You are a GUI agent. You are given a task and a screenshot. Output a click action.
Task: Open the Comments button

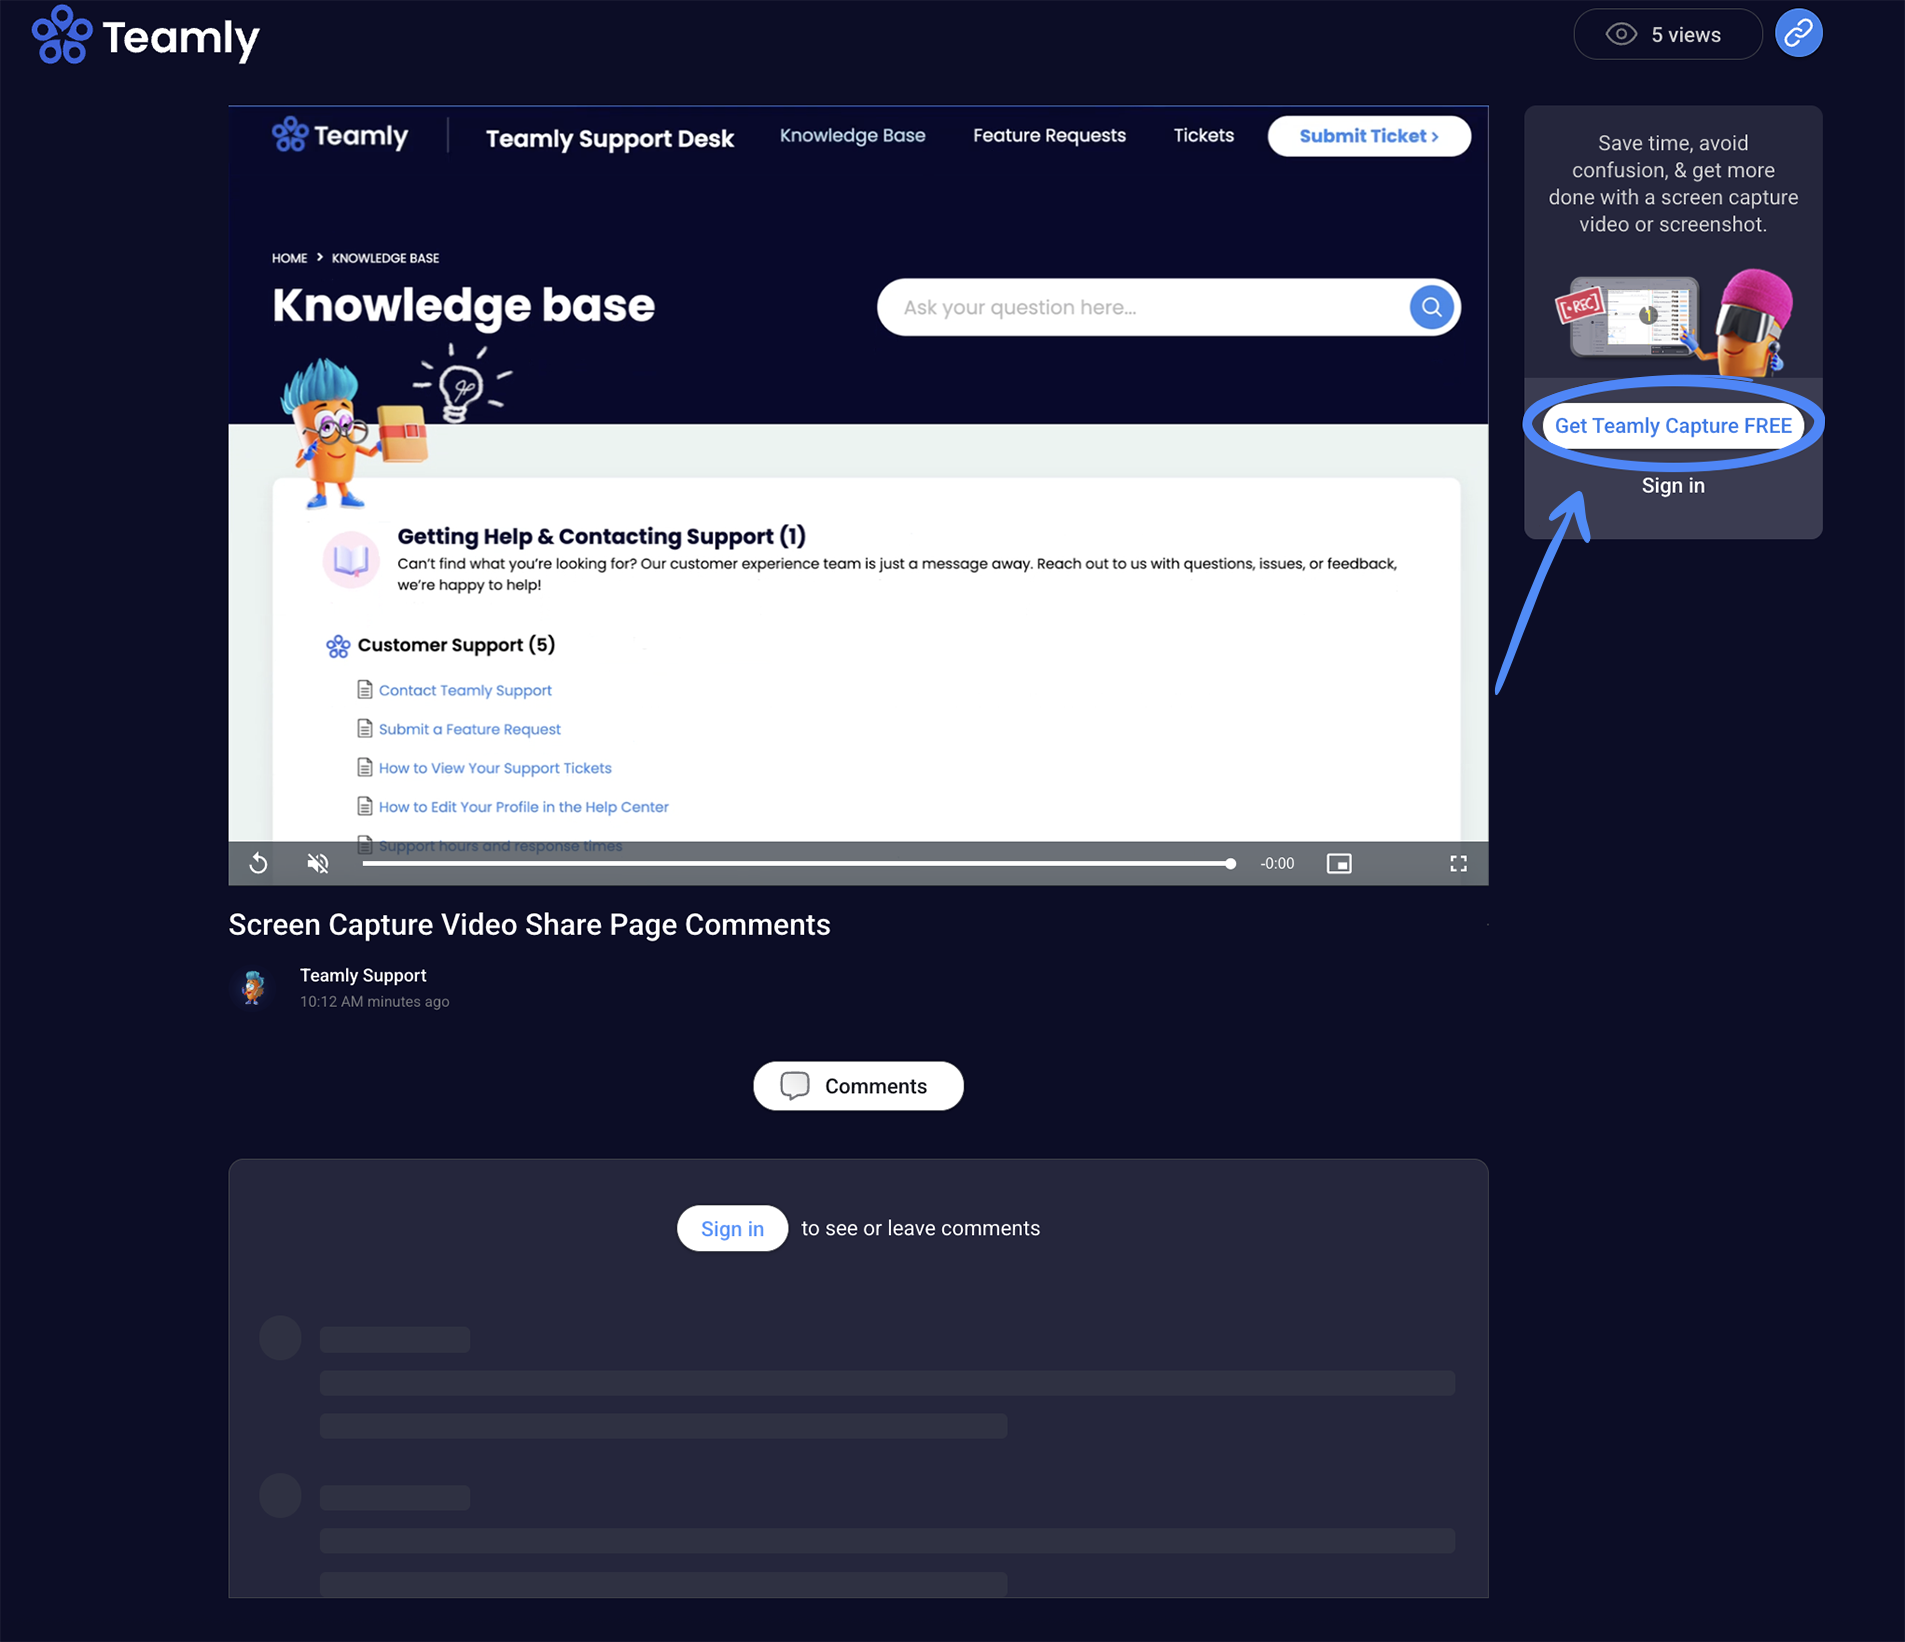pos(858,1086)
